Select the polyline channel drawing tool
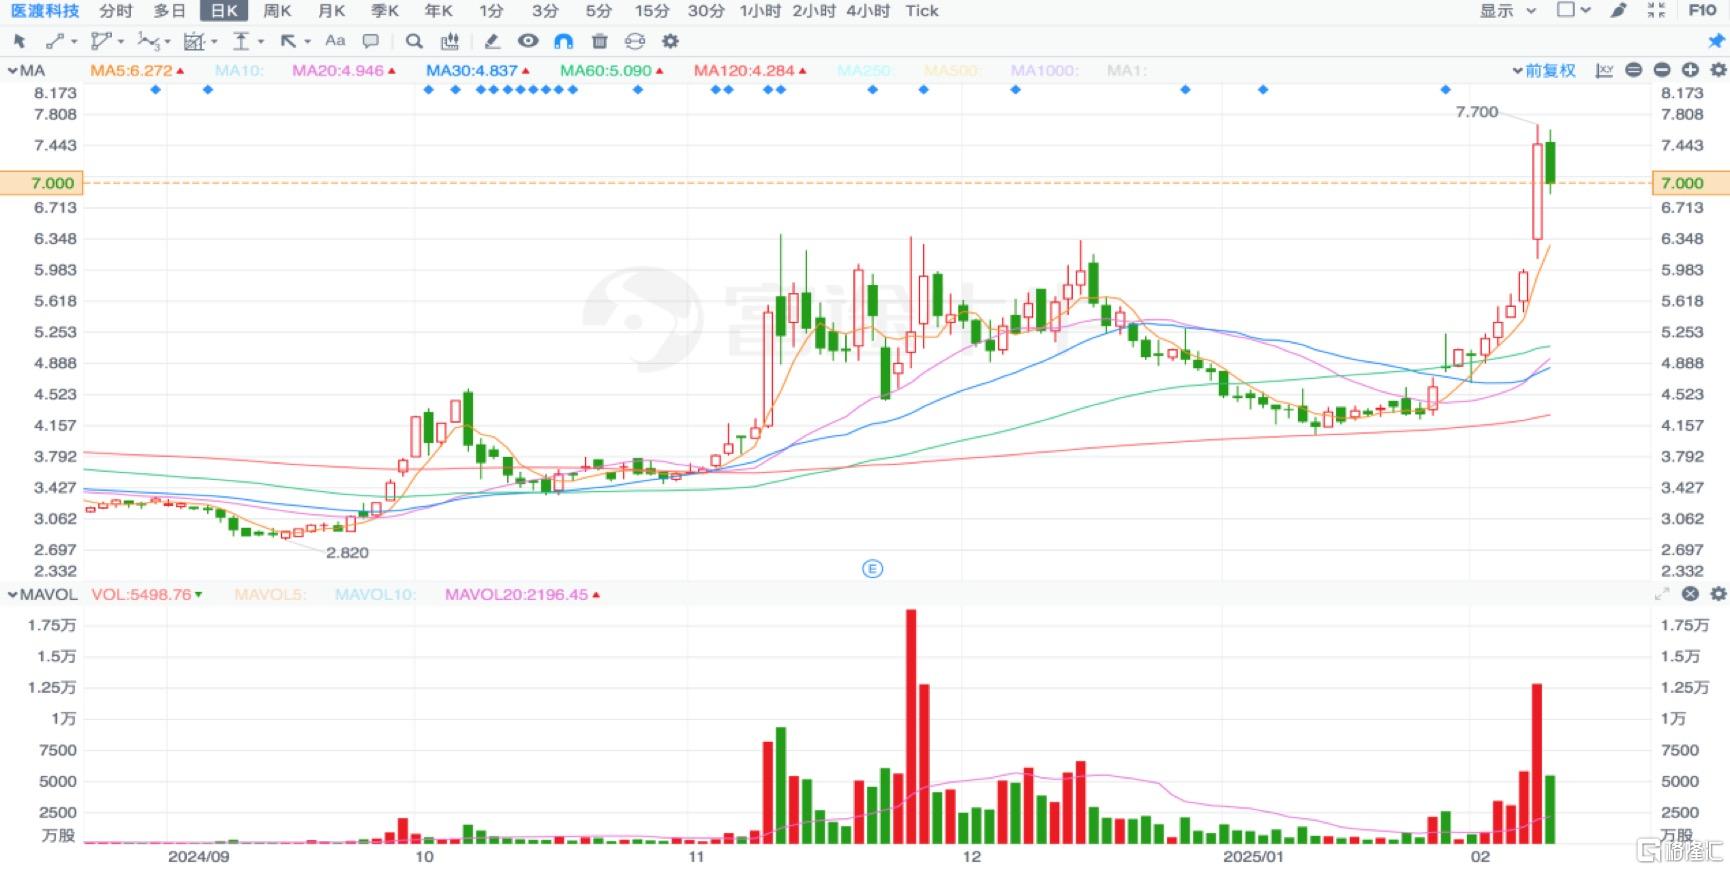Screen dimensions: 1730x870 [100, 41]
